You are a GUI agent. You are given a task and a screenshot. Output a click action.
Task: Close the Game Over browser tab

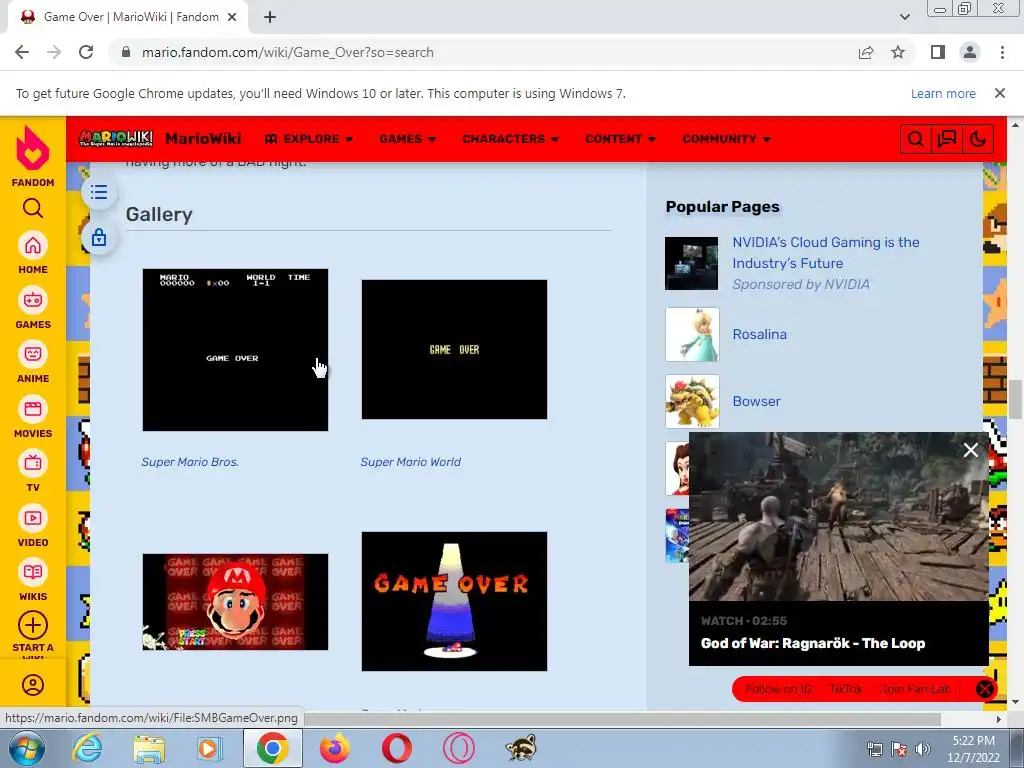232,17
